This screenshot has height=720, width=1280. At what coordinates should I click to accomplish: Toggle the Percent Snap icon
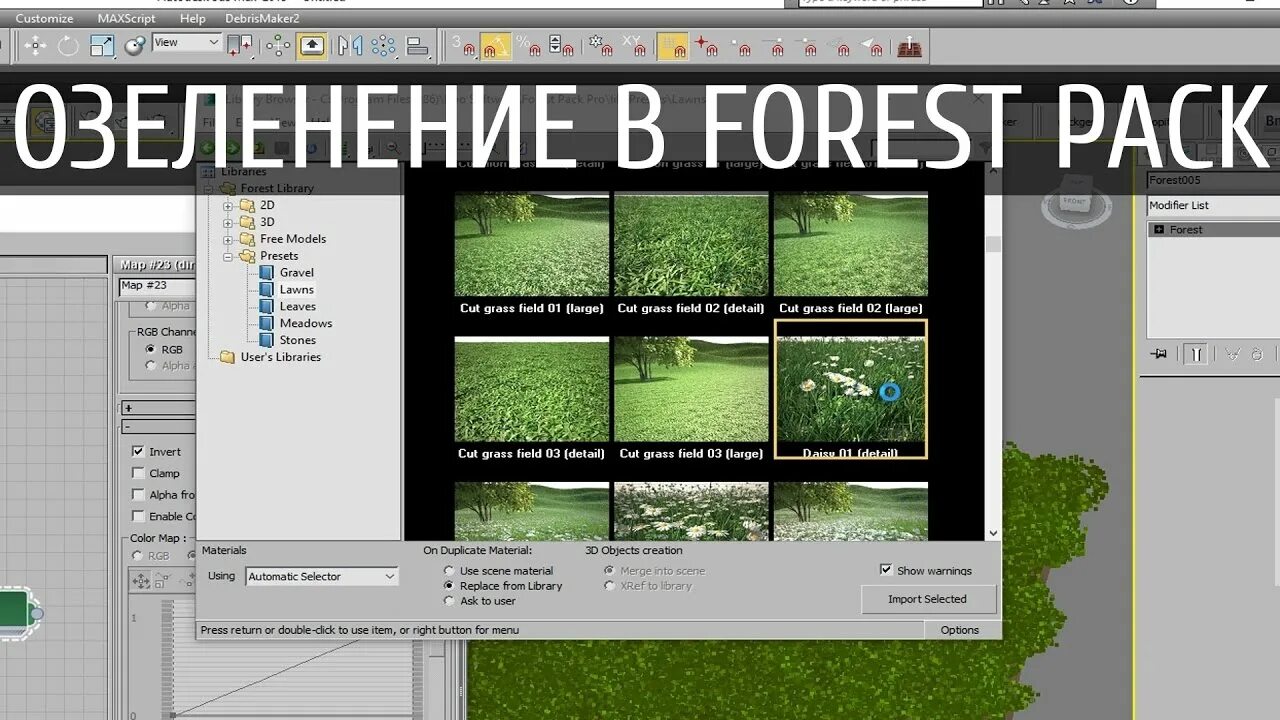529,45
